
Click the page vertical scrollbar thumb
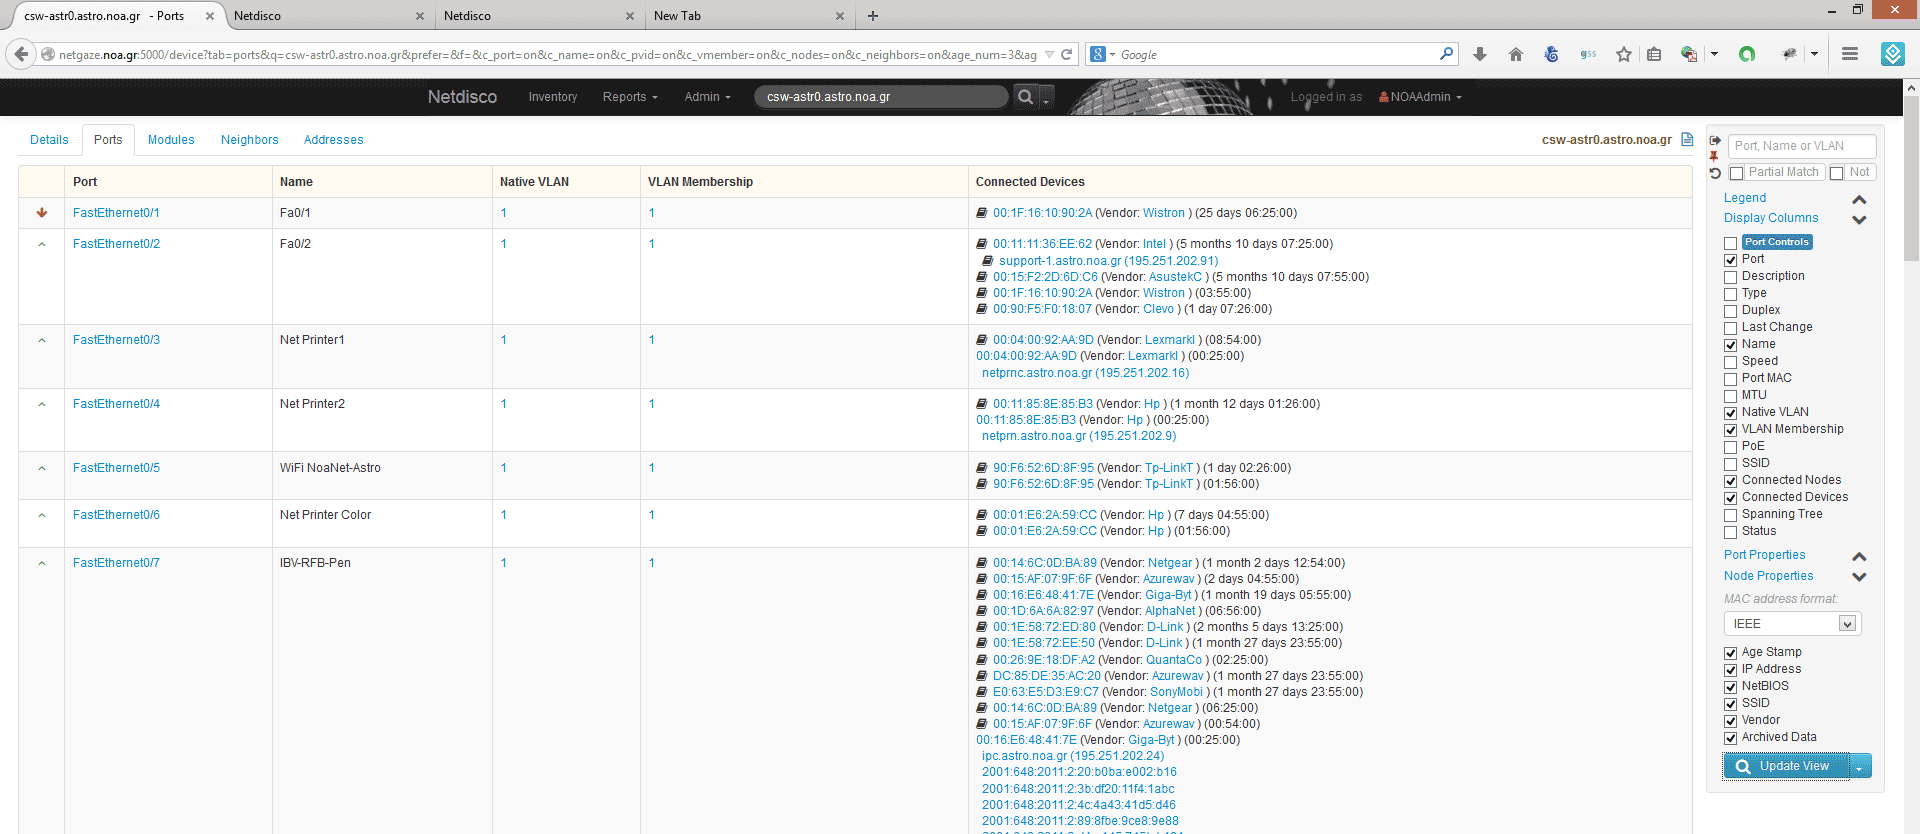[x=1911, y=178]
